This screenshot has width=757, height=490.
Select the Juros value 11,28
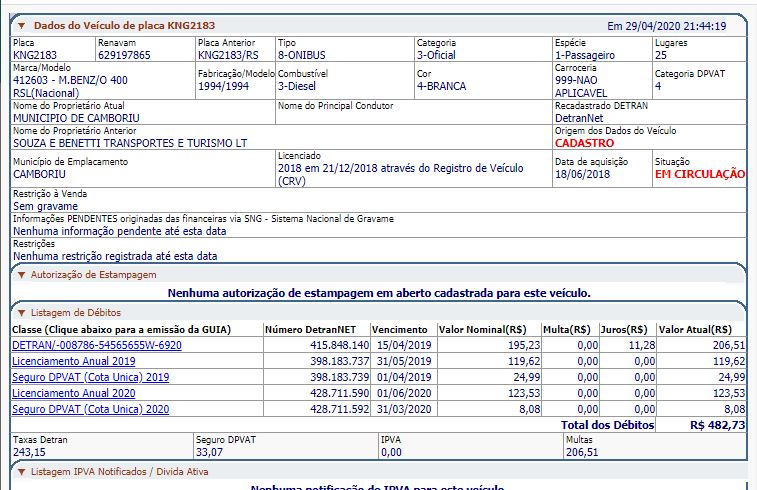click(x=642, y=345)
